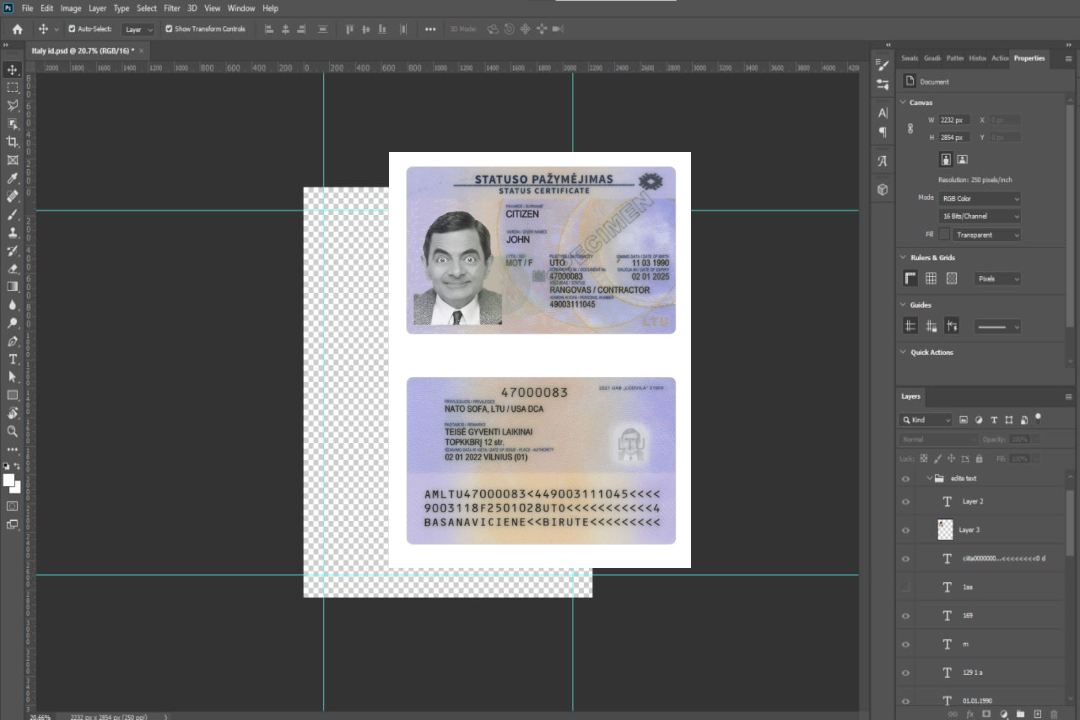Viewport: 1080px width, 720px height.
Task: Open the Character panel icon
Action: tap(883, 113)
